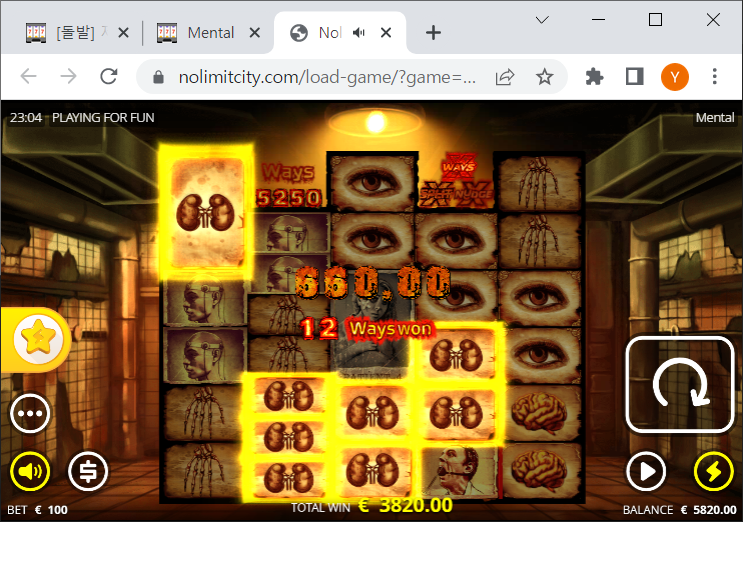Click the top brain symbol on reel five
743x587 pixels.
click(x=539, y=413)
